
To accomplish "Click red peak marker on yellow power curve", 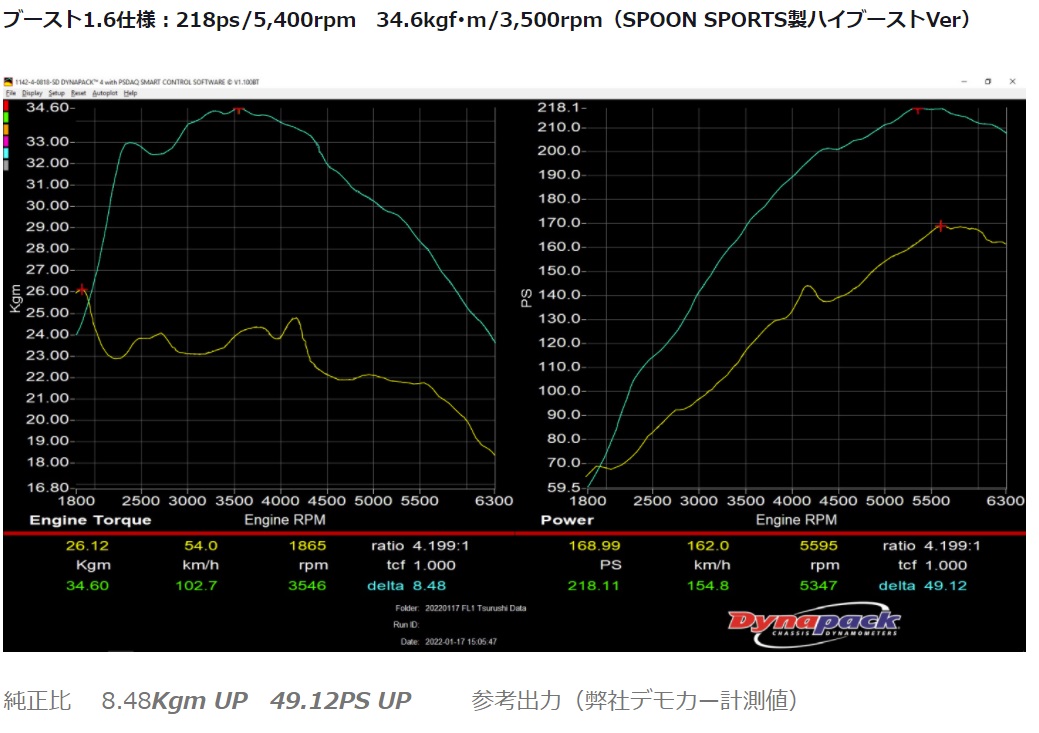I will tap(941, 226).
